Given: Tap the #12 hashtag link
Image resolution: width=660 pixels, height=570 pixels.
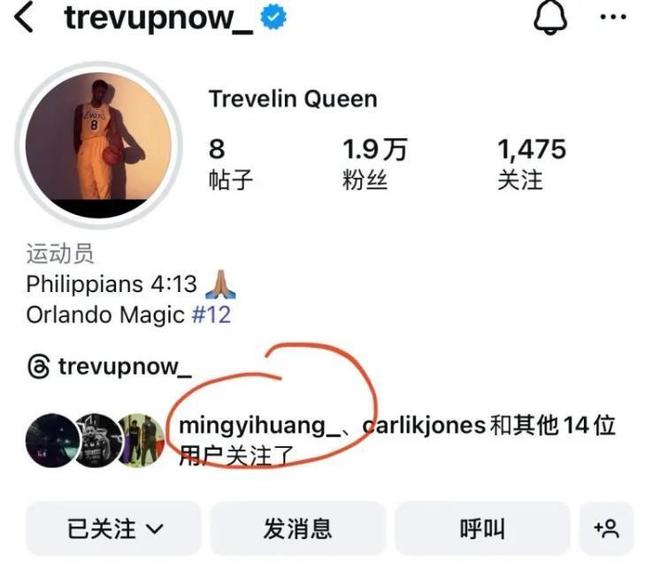Looking at the screenshot, I should point(211,314).
